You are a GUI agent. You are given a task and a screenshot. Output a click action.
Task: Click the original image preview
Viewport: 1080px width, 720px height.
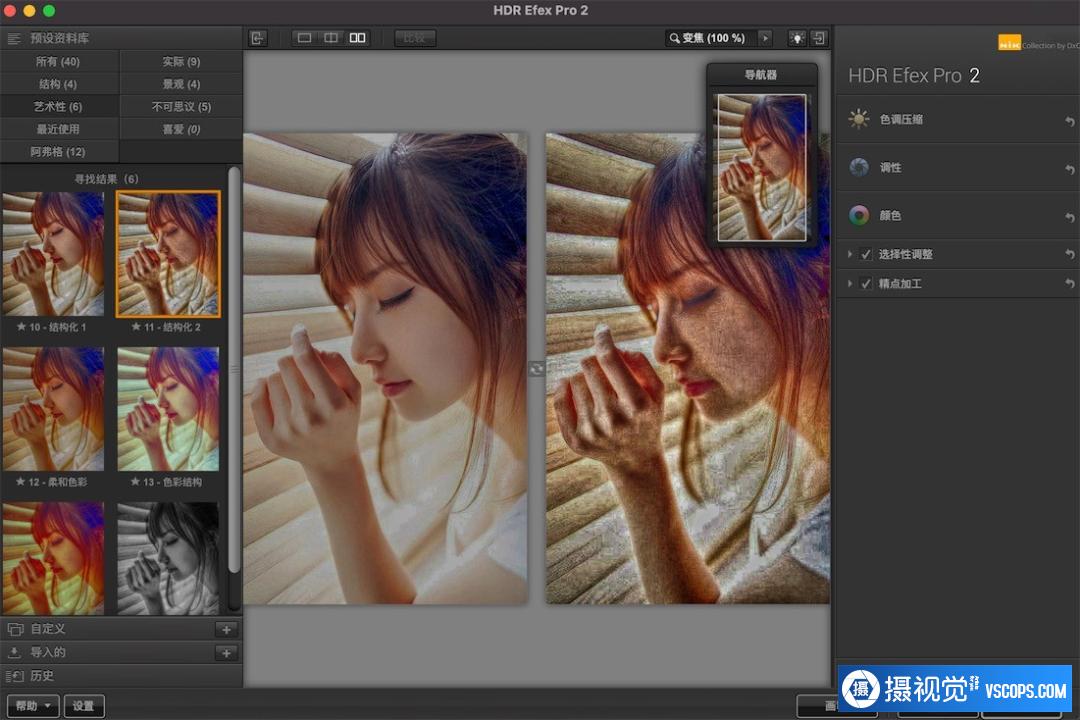(x=386, y=369)
